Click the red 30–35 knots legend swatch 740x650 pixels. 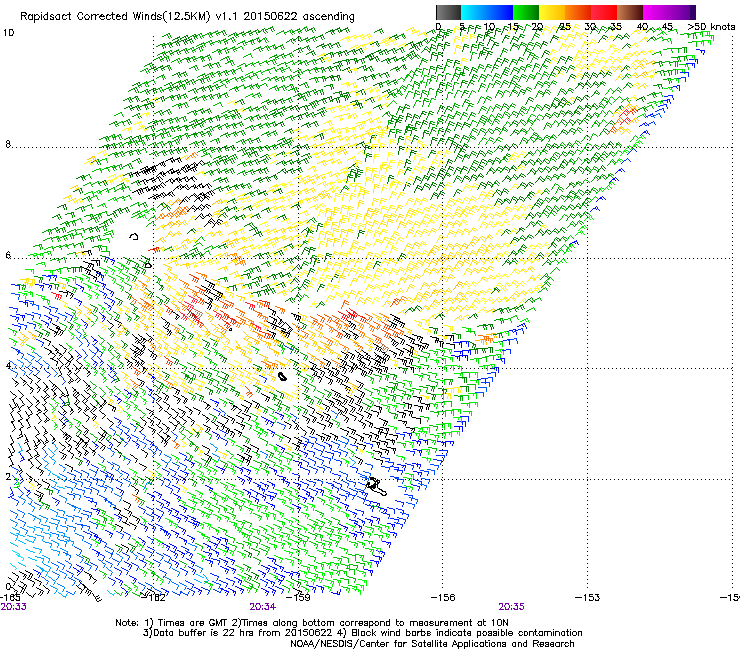pyautogui.click(x=604, y=12)
